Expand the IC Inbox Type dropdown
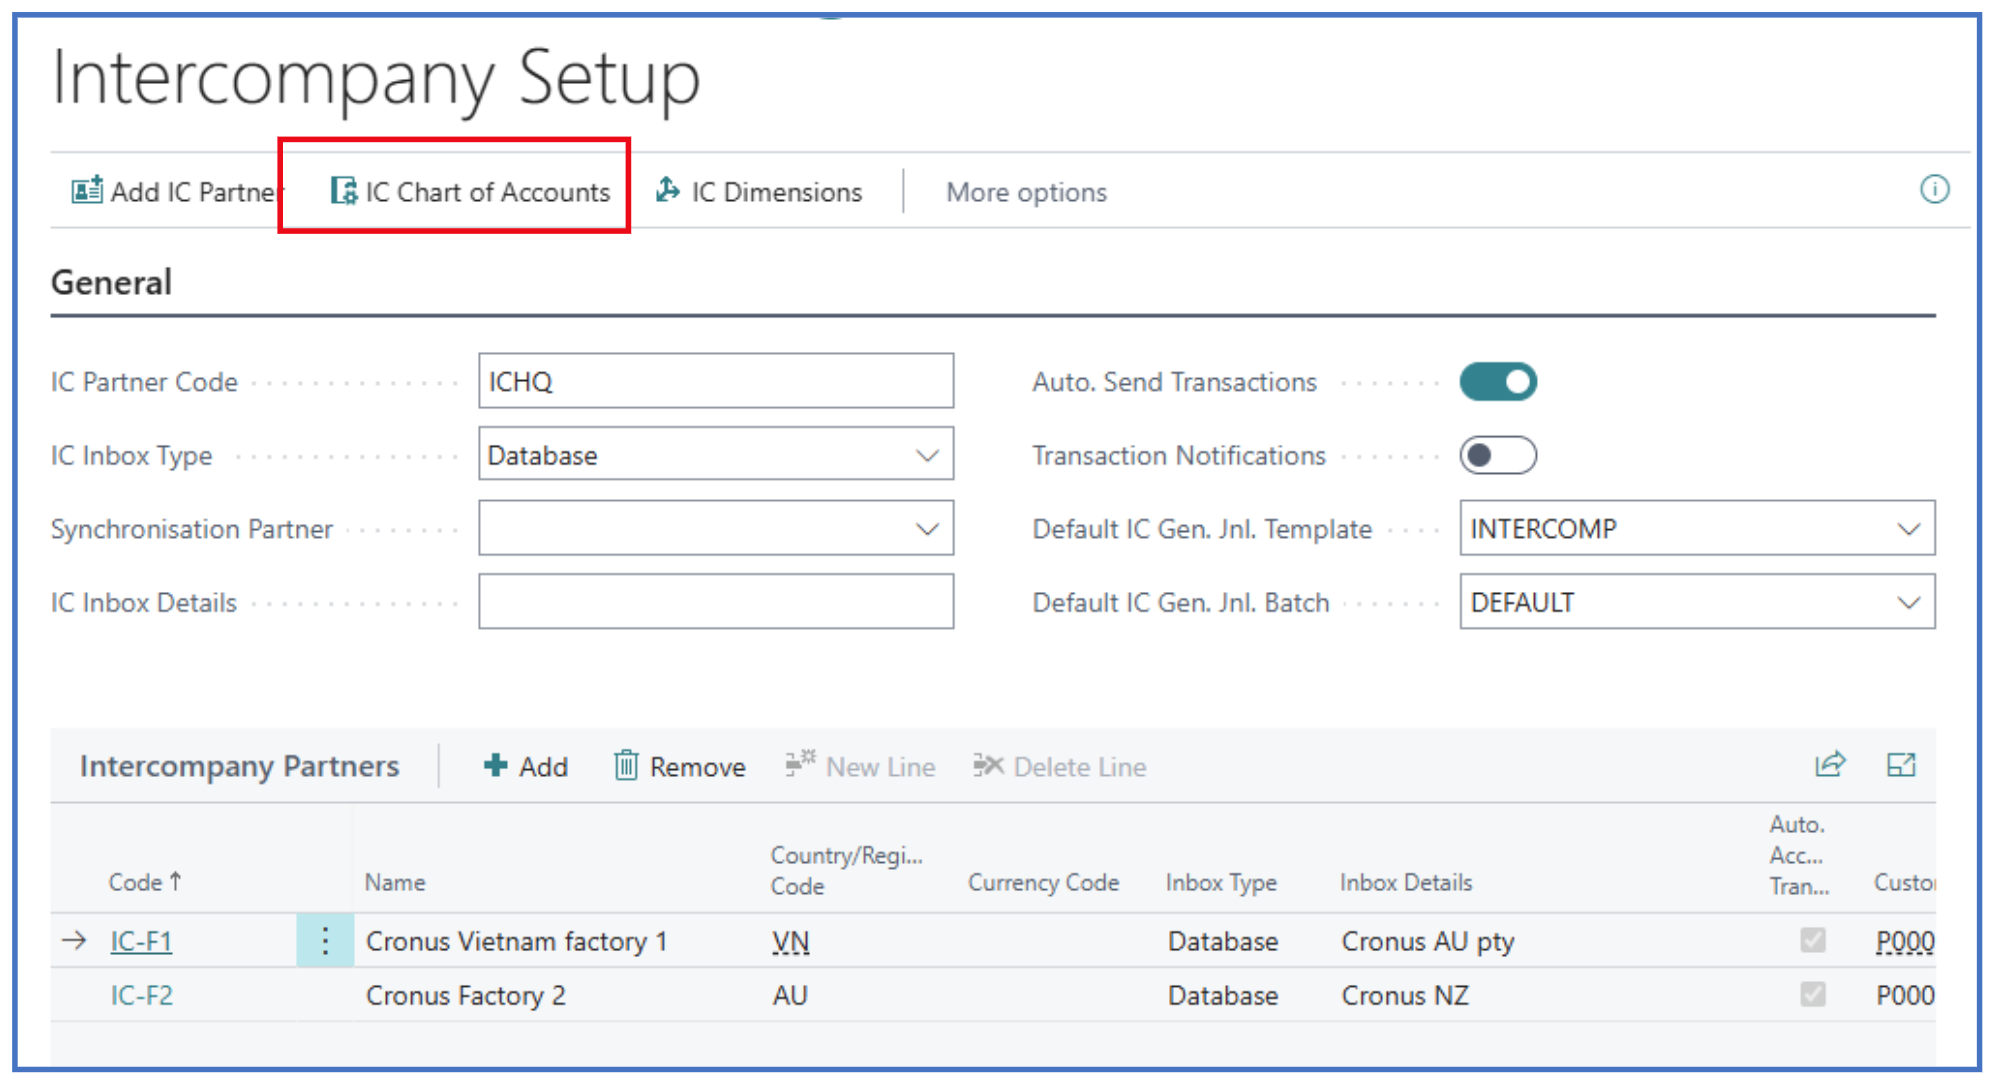Image resolution: width=1998 pixels, height=1084 pixels. 927,456
